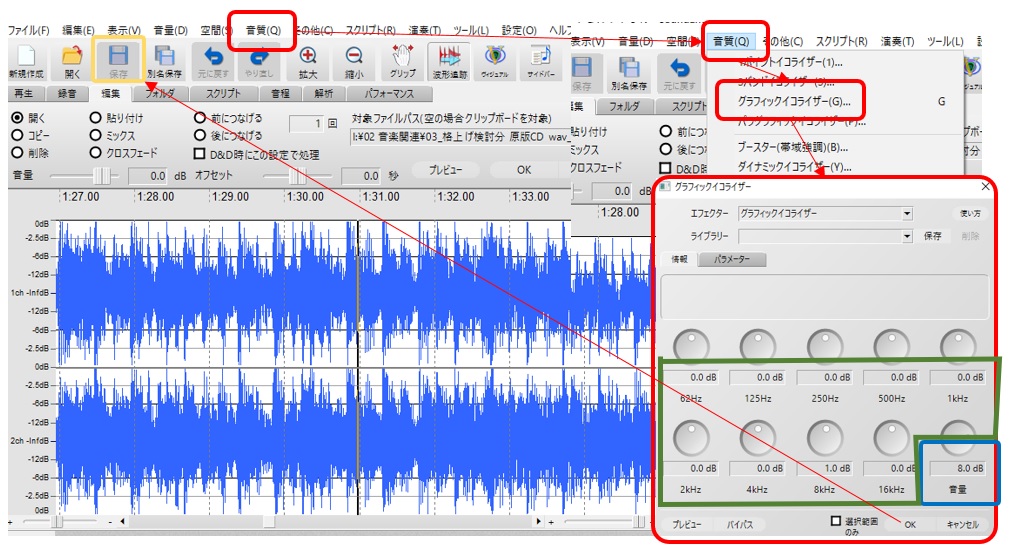
Task: Enable the 選択範囲のみ checkbox
Action: pyautogui.click(x=836, y=521)
